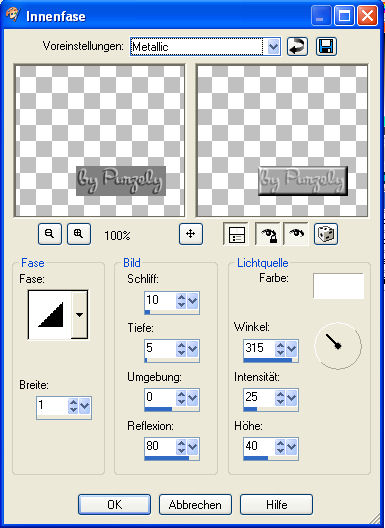Click the blue slider bar under Reflexion

click(166, 458)
